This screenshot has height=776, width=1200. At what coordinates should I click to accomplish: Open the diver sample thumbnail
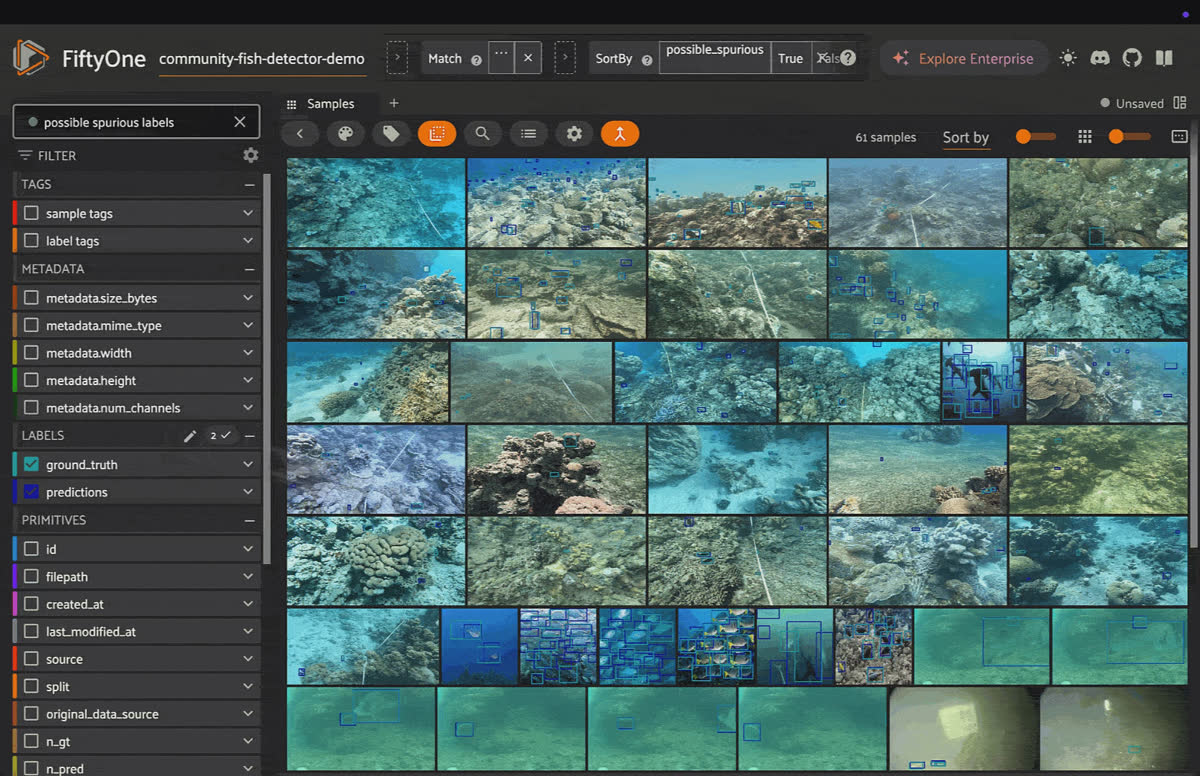coord(982,381)
